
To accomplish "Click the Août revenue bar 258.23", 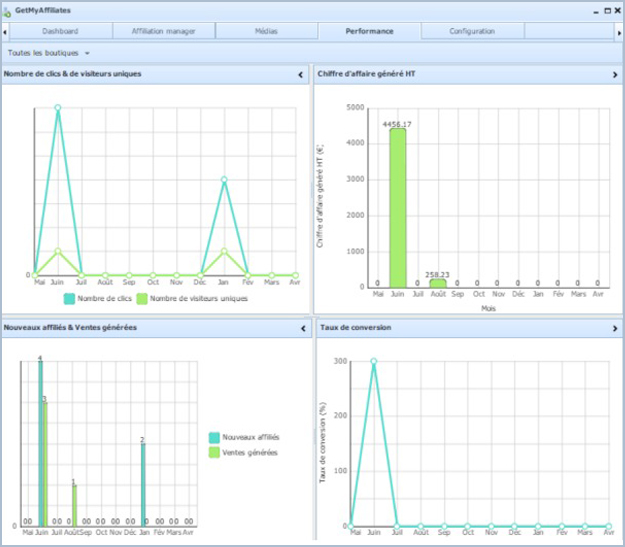I will [437, 283].
